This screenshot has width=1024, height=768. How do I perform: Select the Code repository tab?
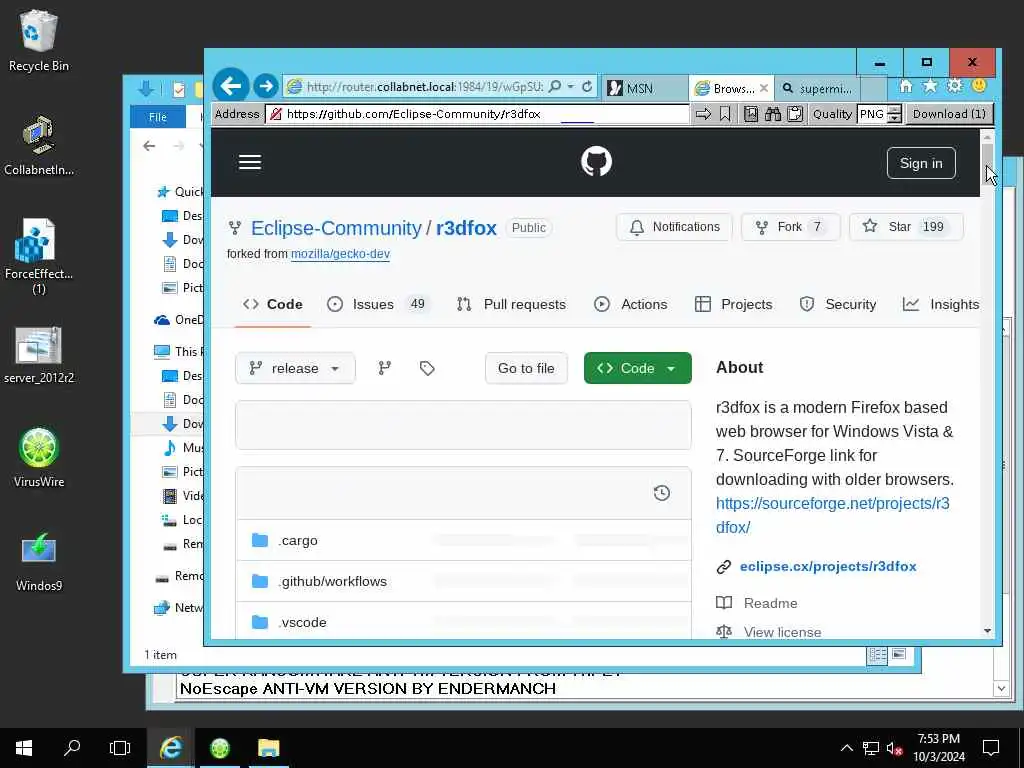(273, 304)
